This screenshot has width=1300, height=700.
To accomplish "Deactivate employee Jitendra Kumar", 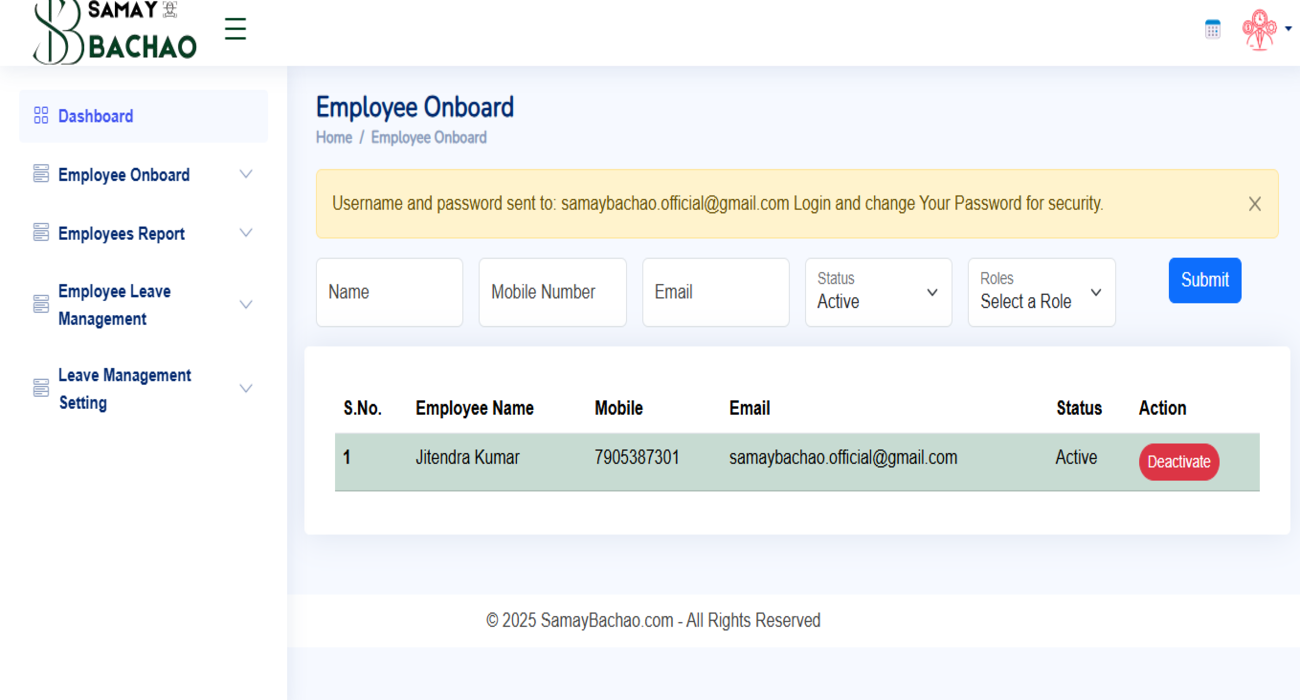I will click(x=1178, y=461).
